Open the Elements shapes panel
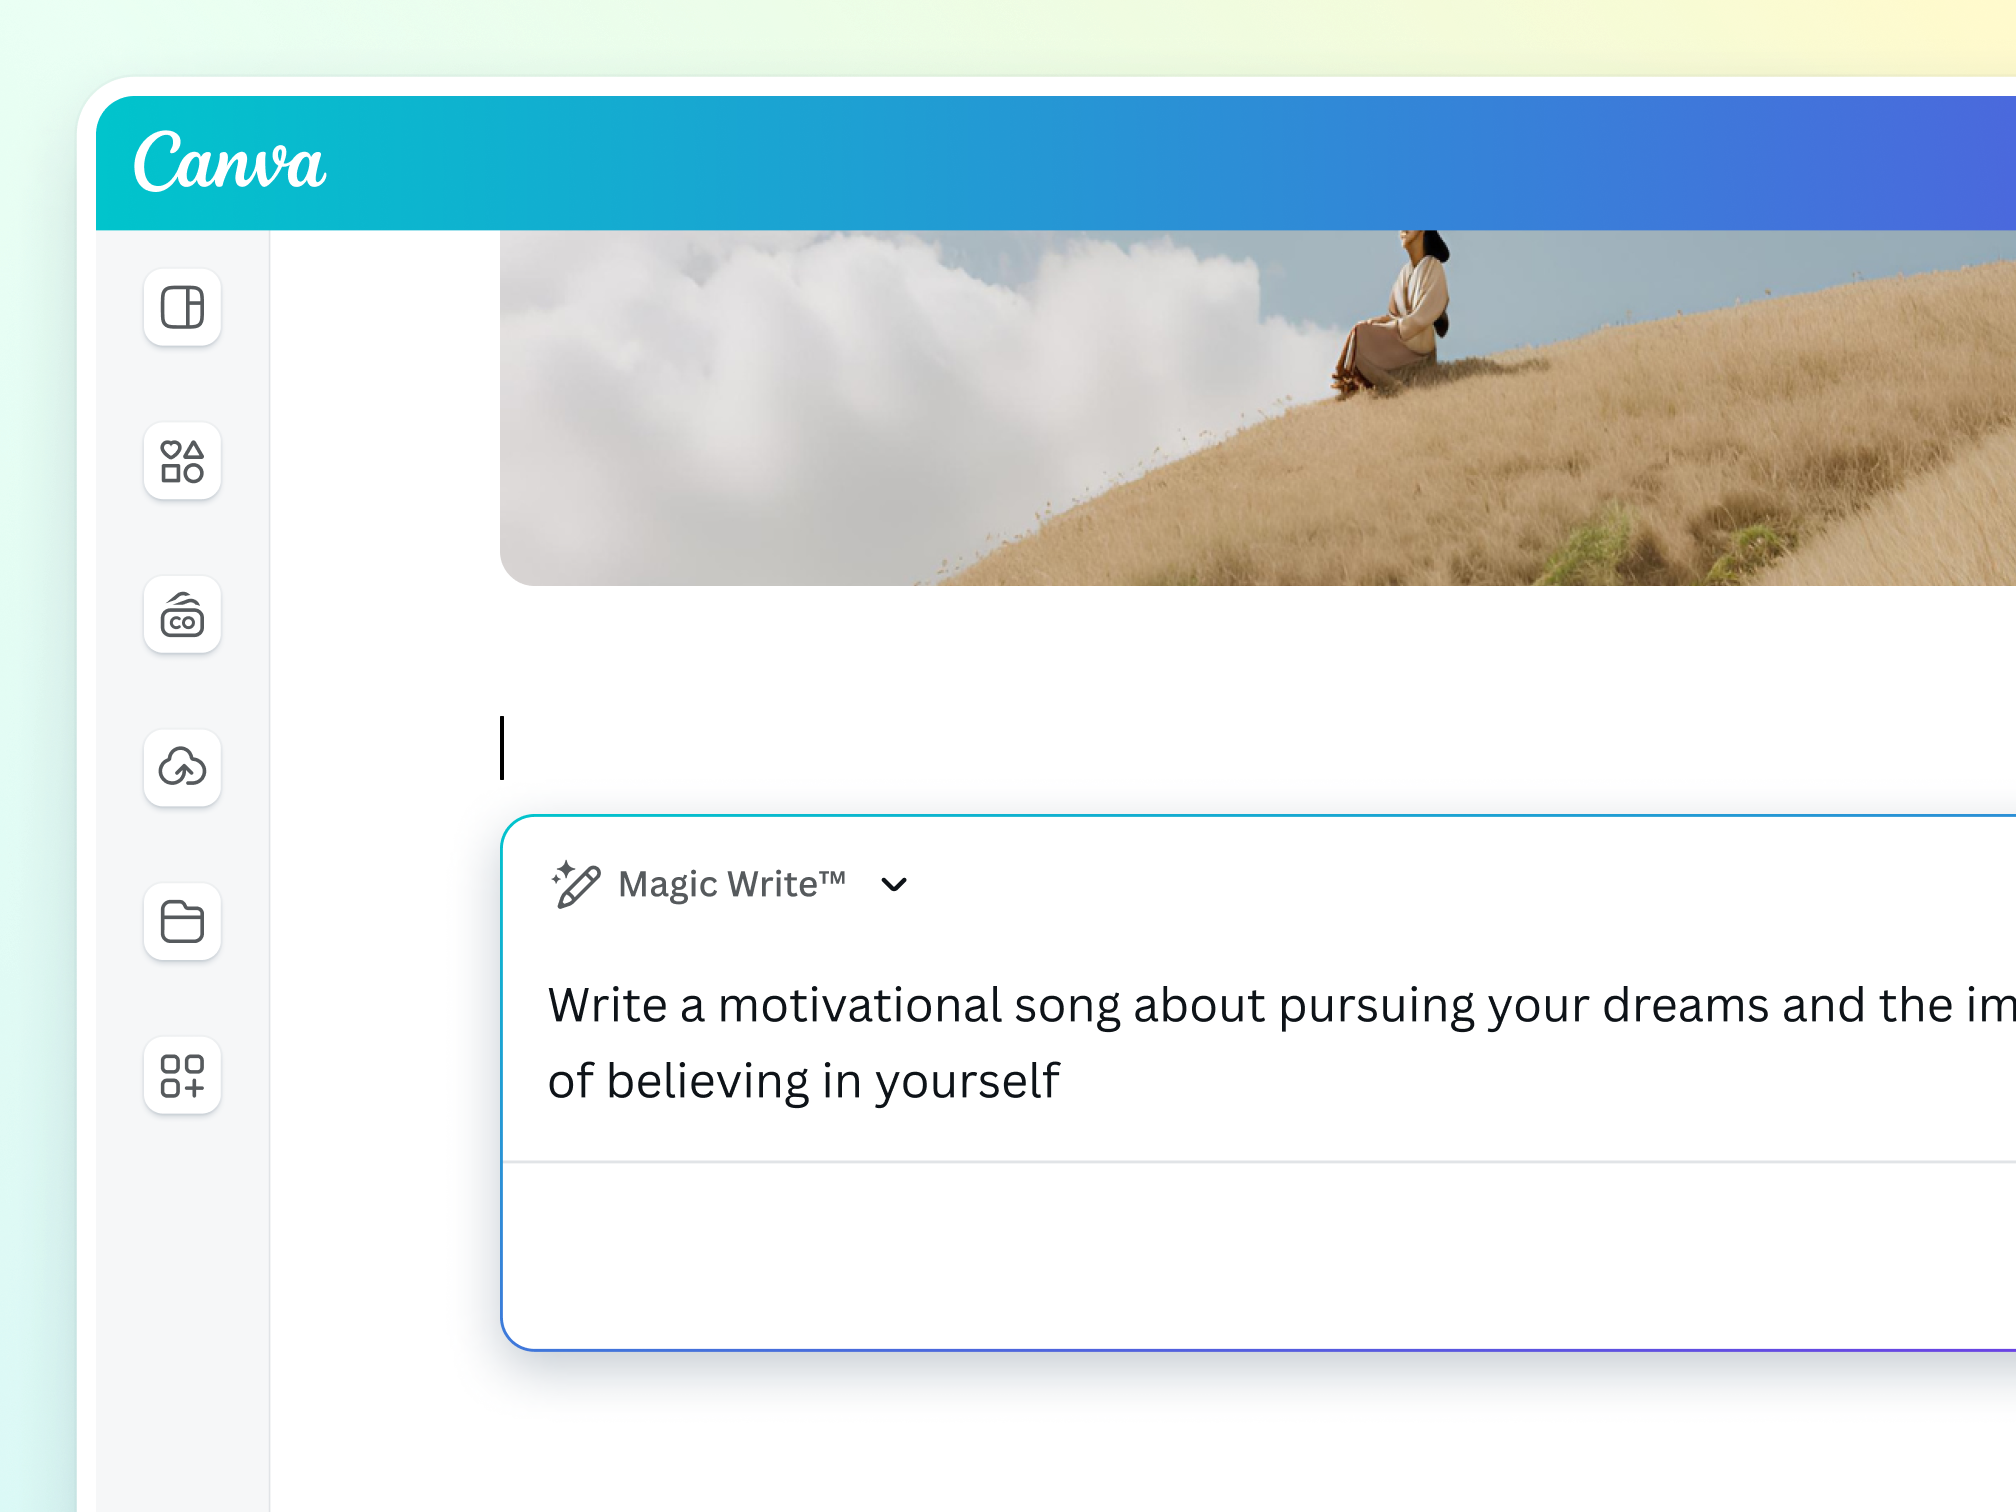 point(182,461)
